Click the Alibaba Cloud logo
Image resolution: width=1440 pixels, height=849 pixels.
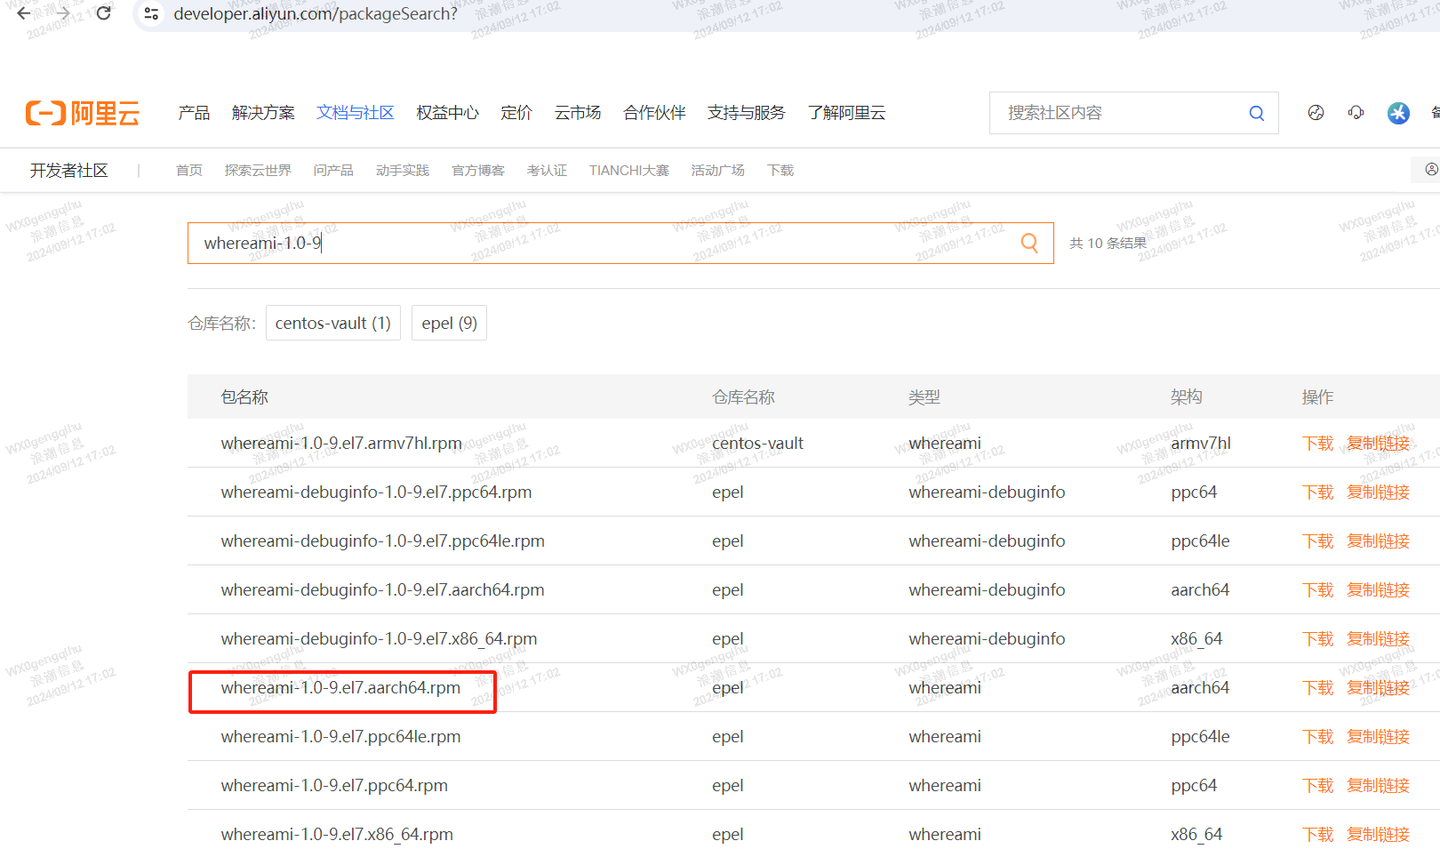coord(81,112)
